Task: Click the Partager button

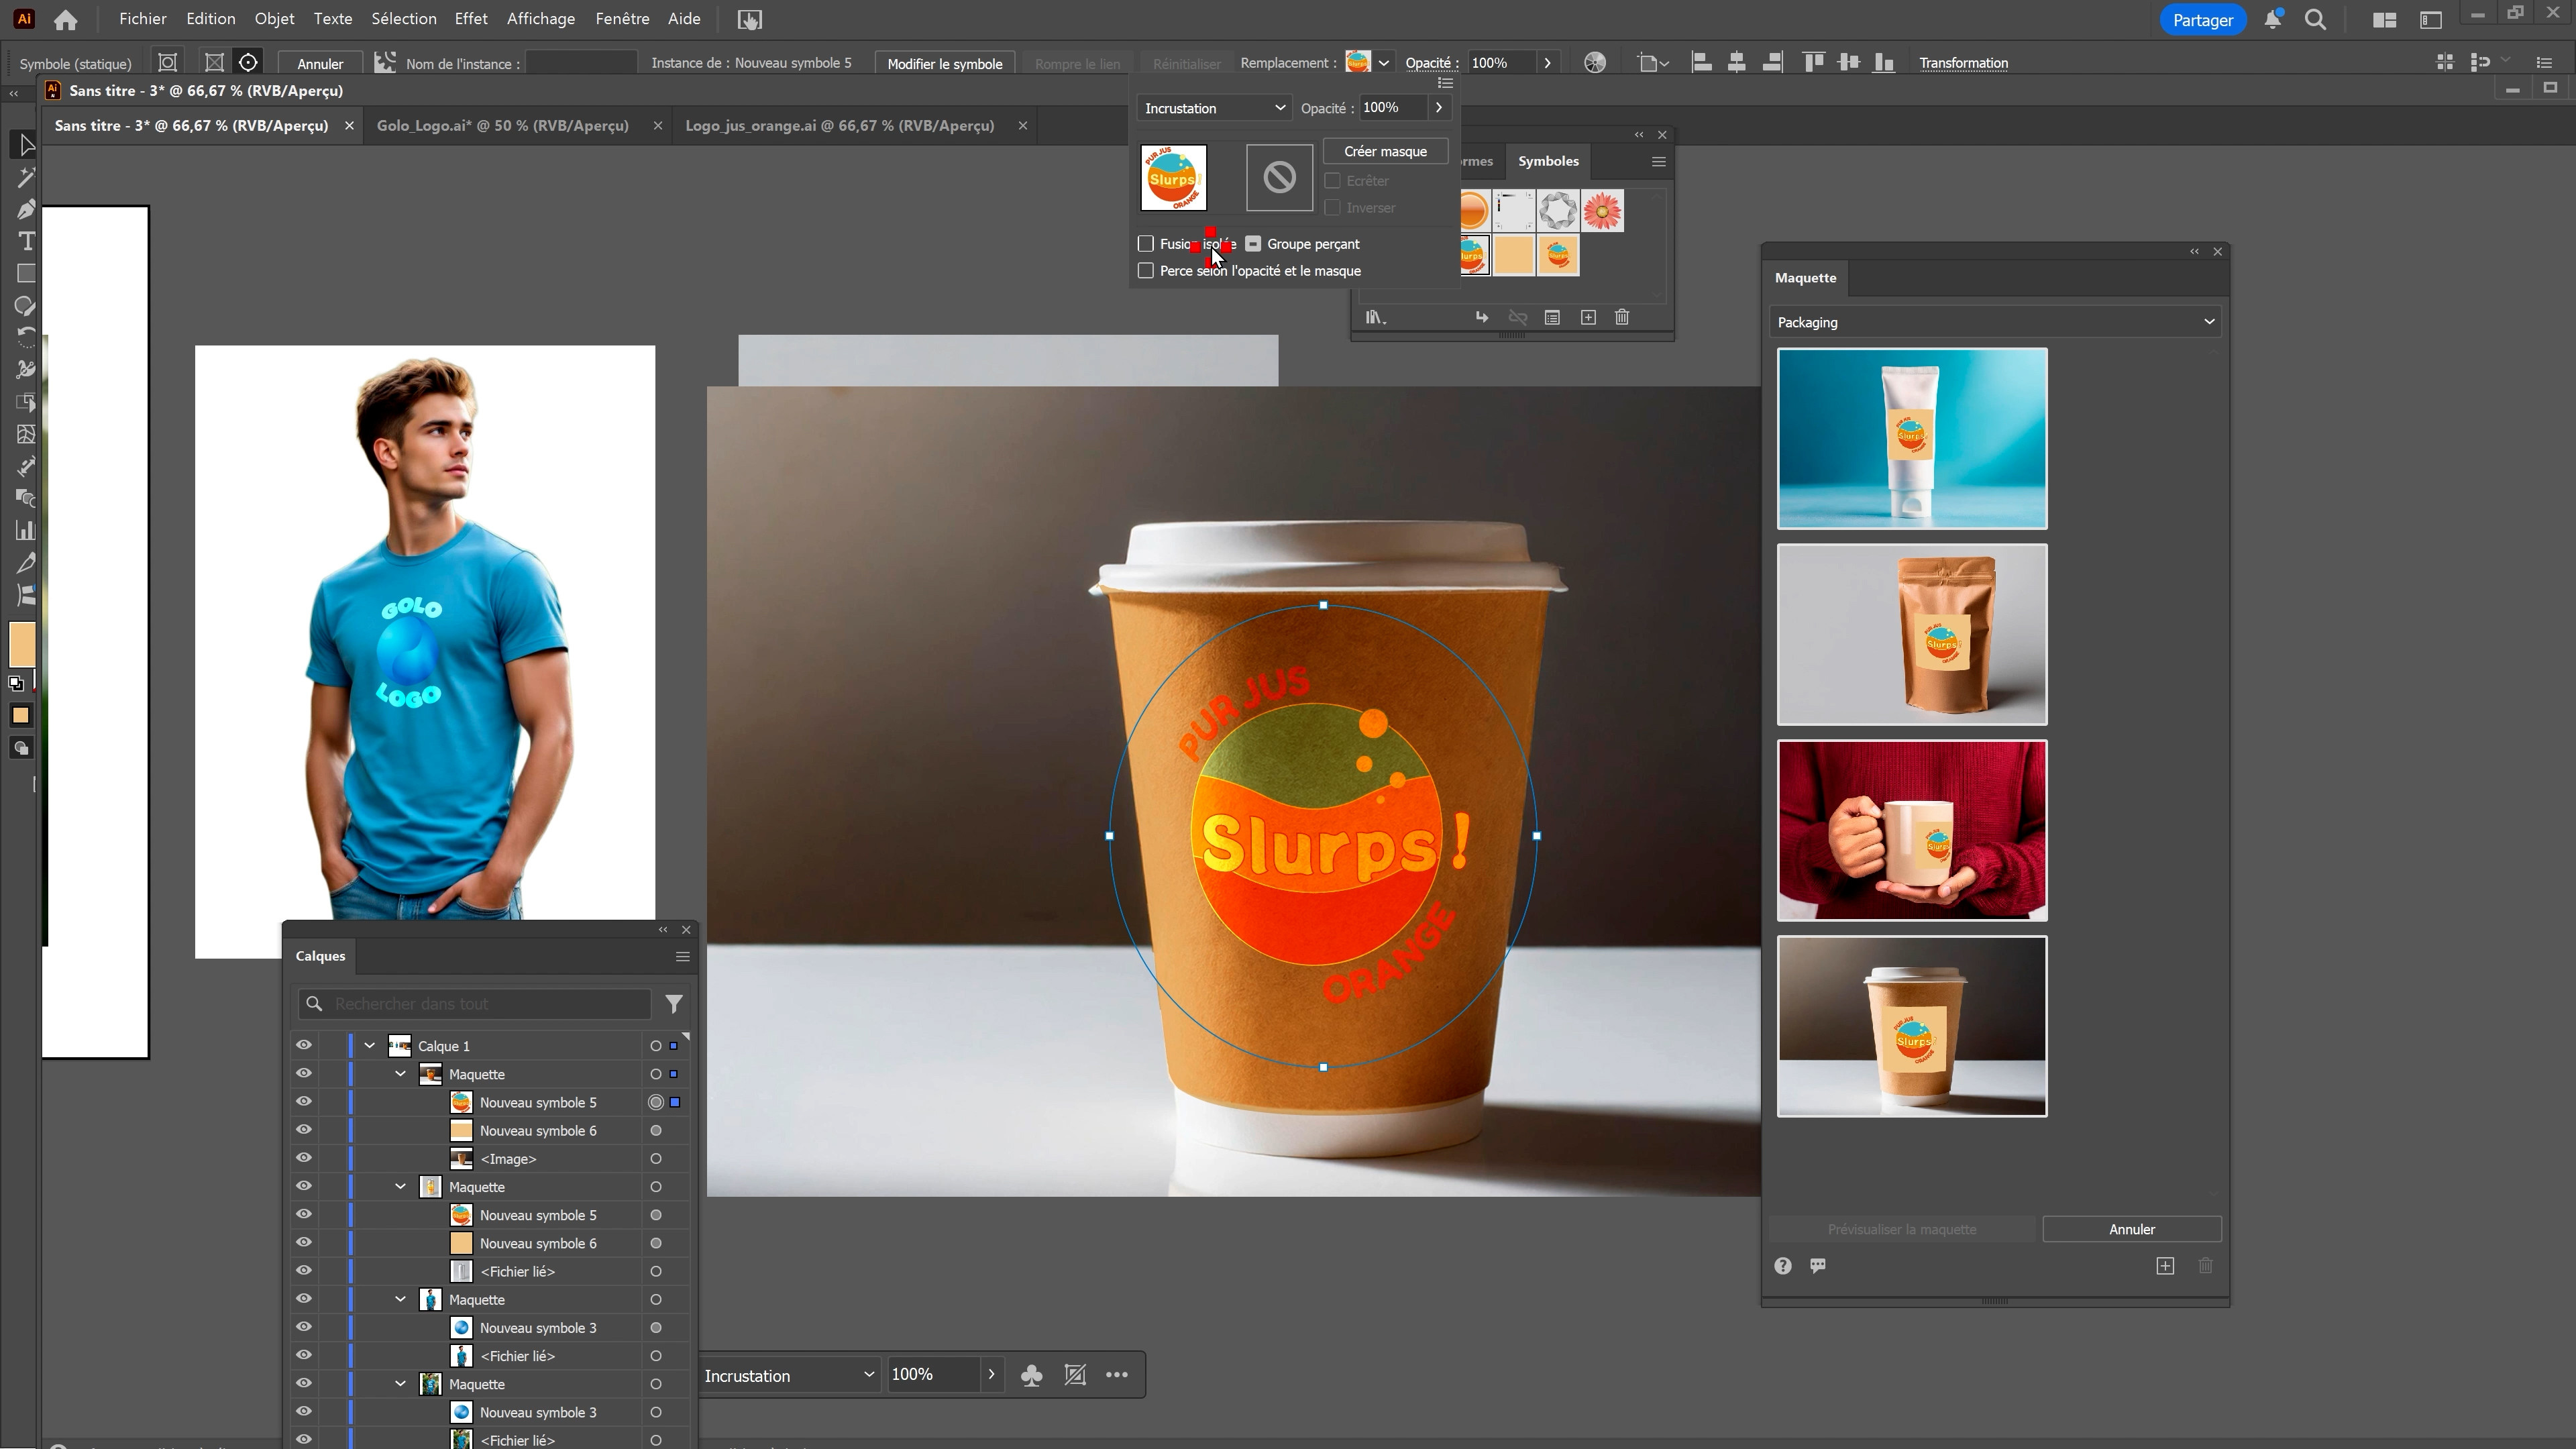Action: pos(2203,20)
